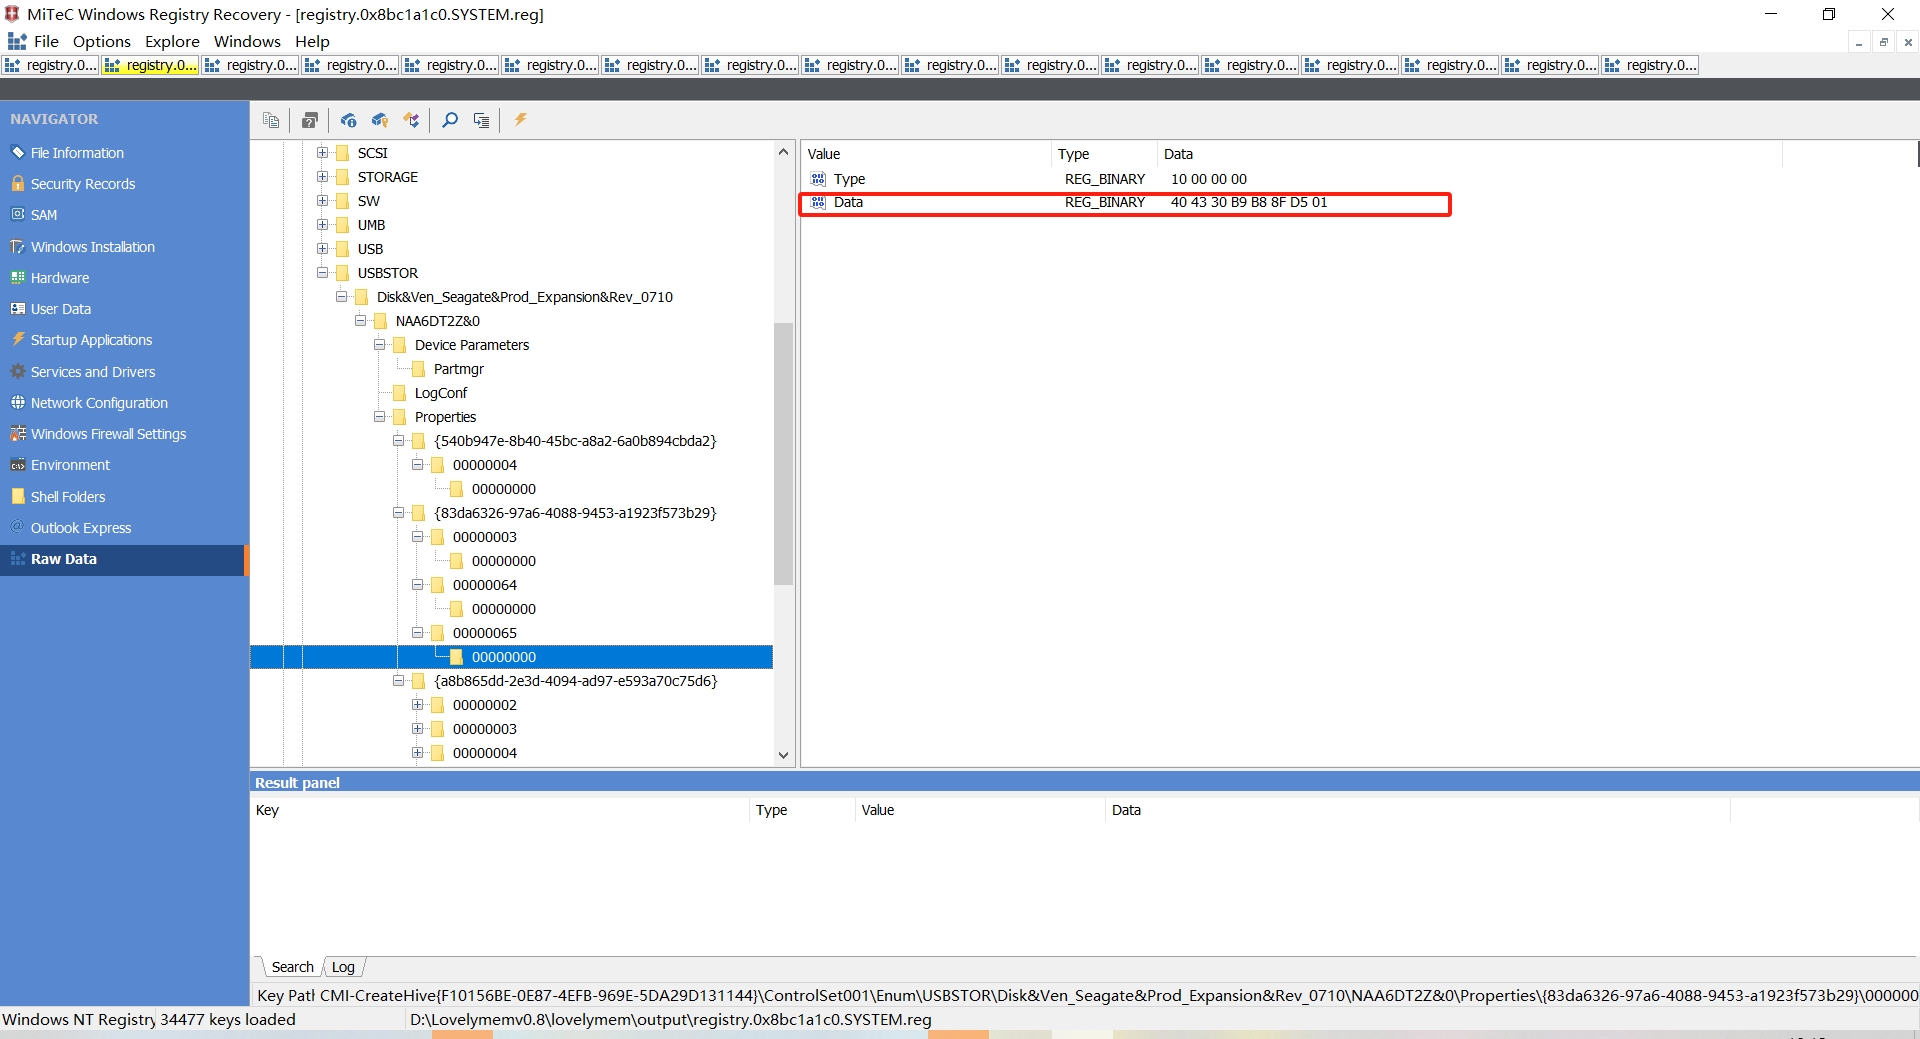
Task: Click the magnifier Search toolbar icon
Action: tap(450, 120)
